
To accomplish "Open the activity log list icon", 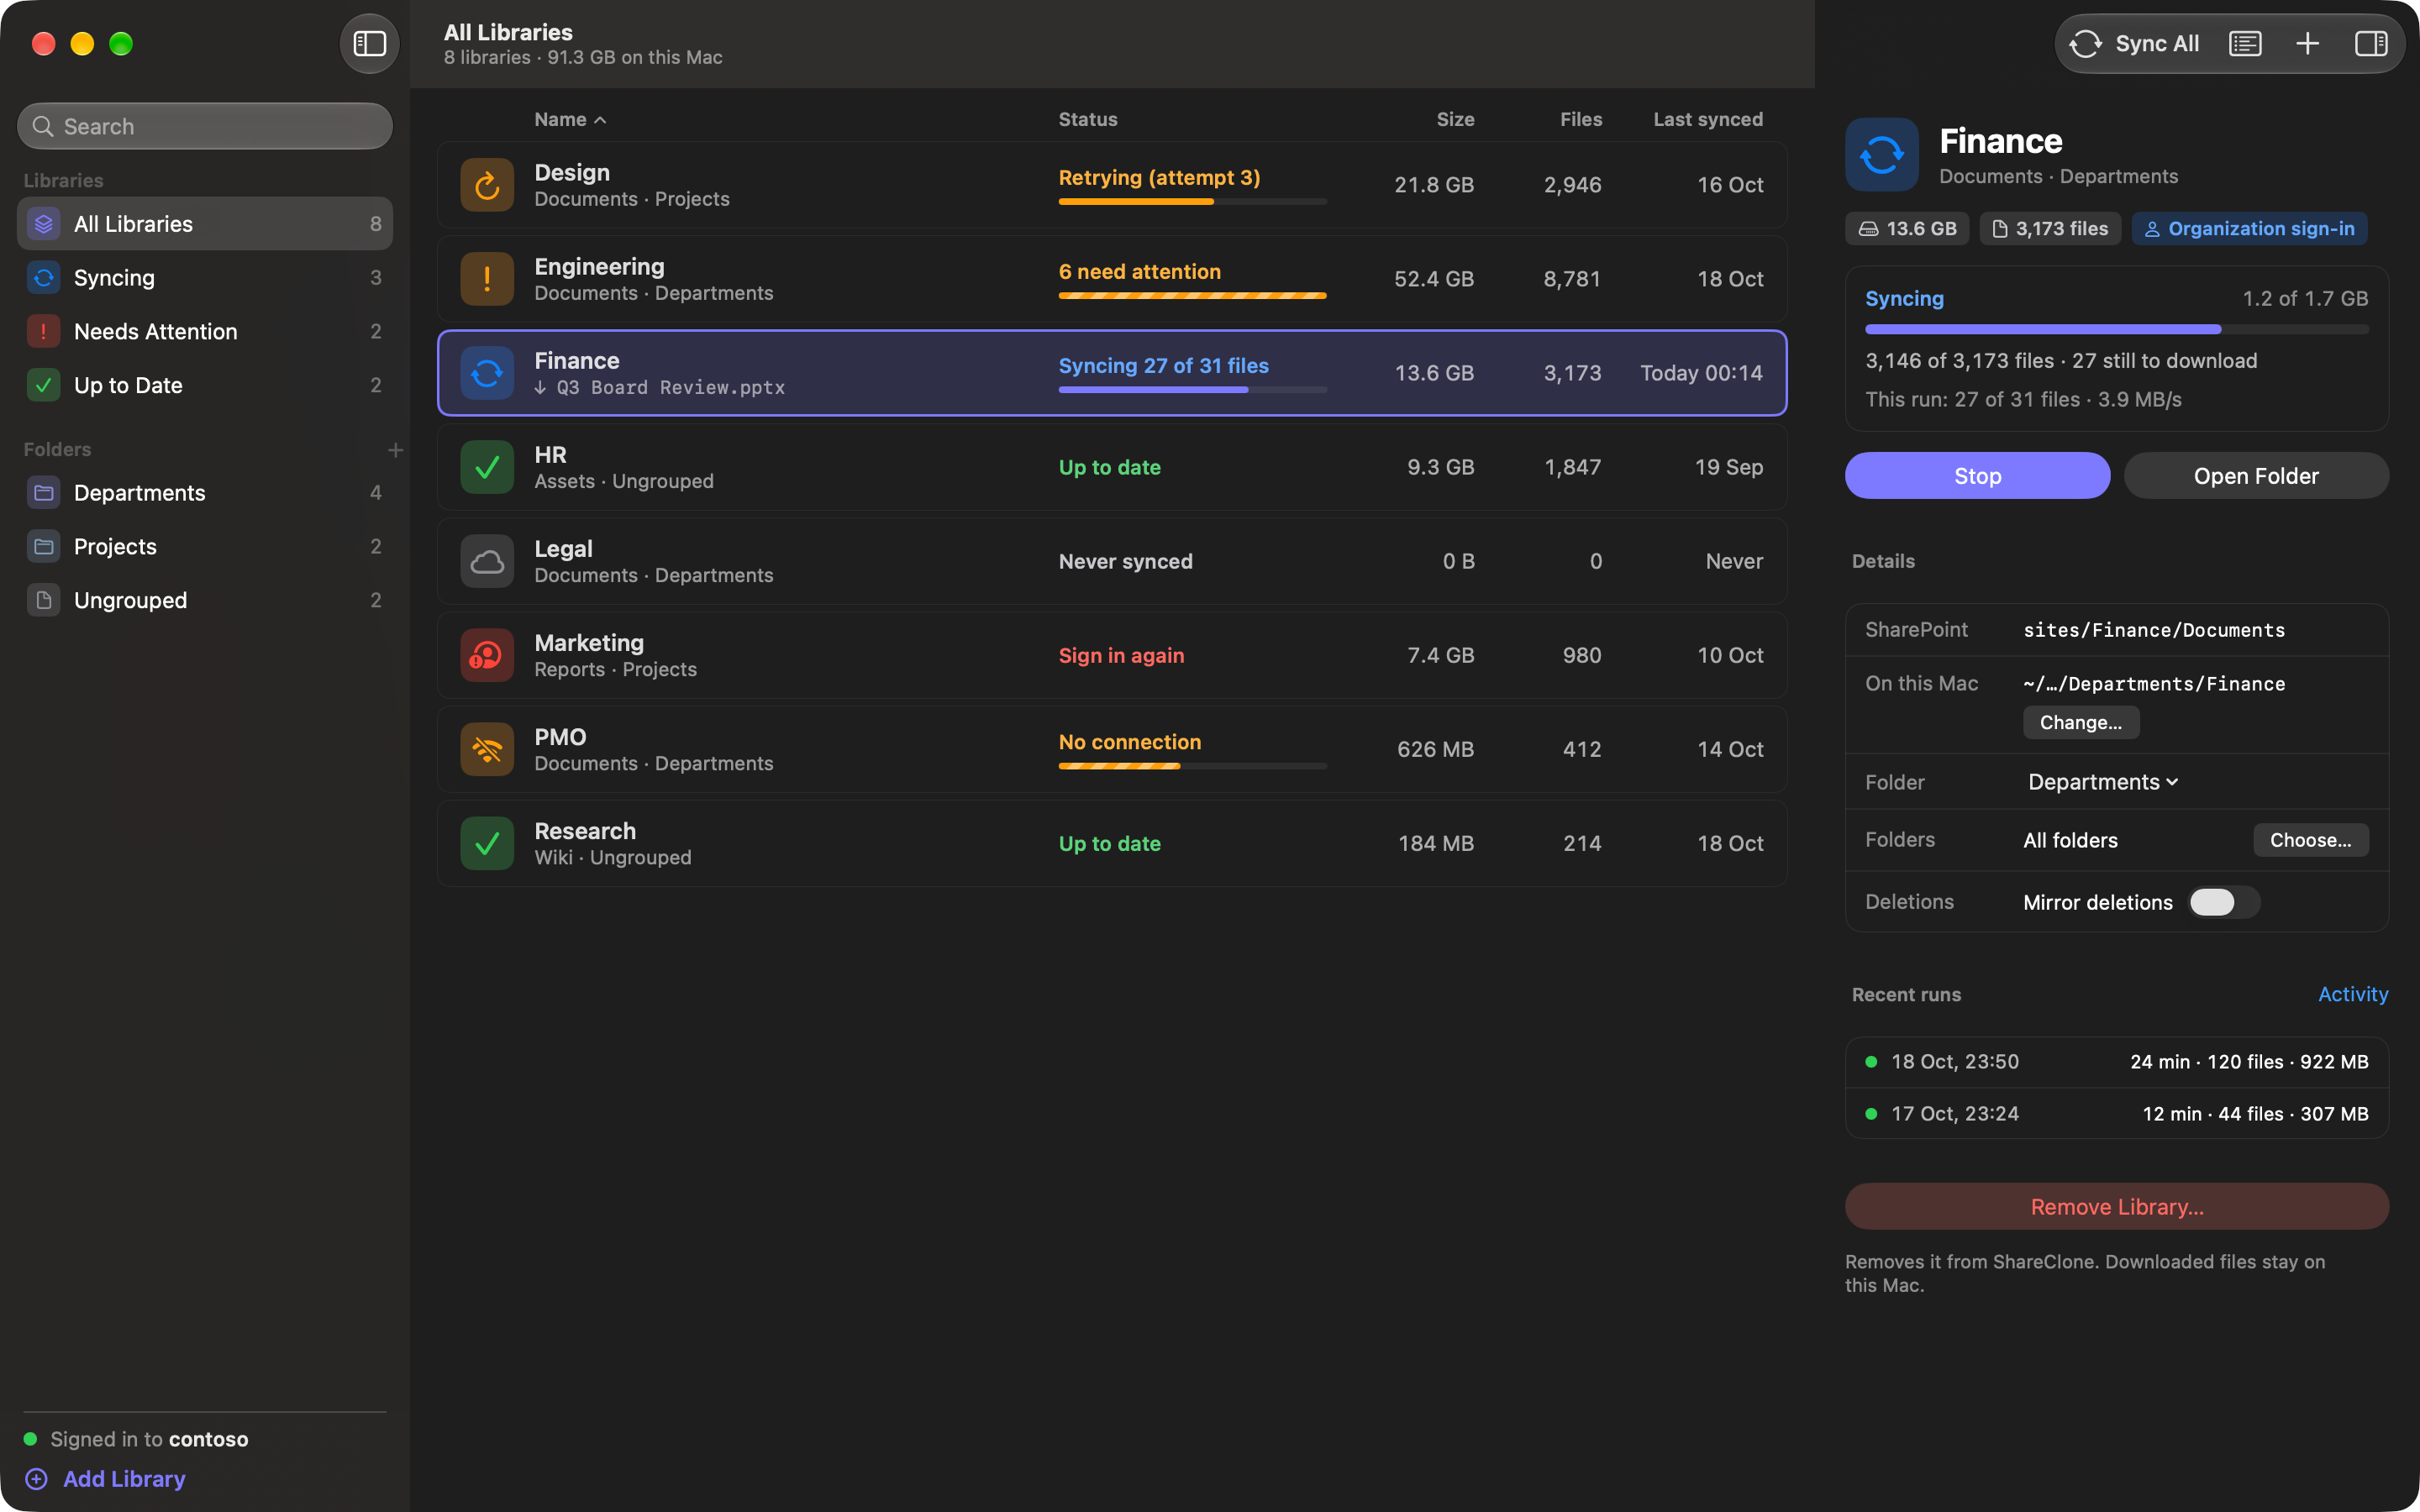I will tap(2245, 44).
